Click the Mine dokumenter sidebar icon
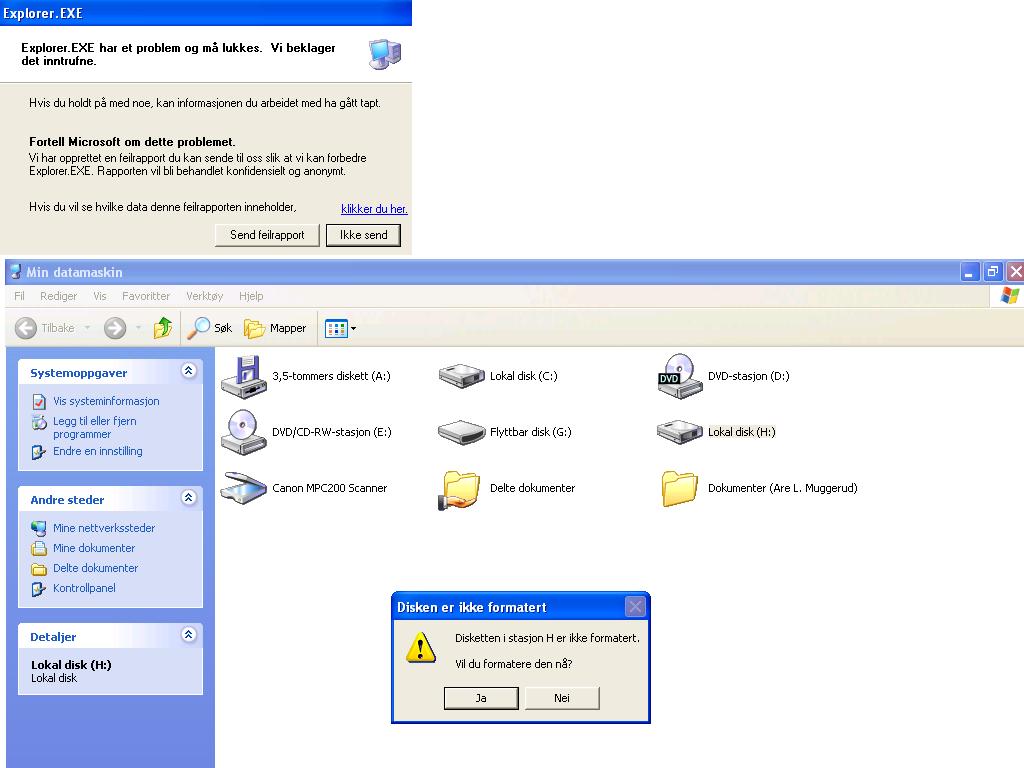 pos(39,549)
